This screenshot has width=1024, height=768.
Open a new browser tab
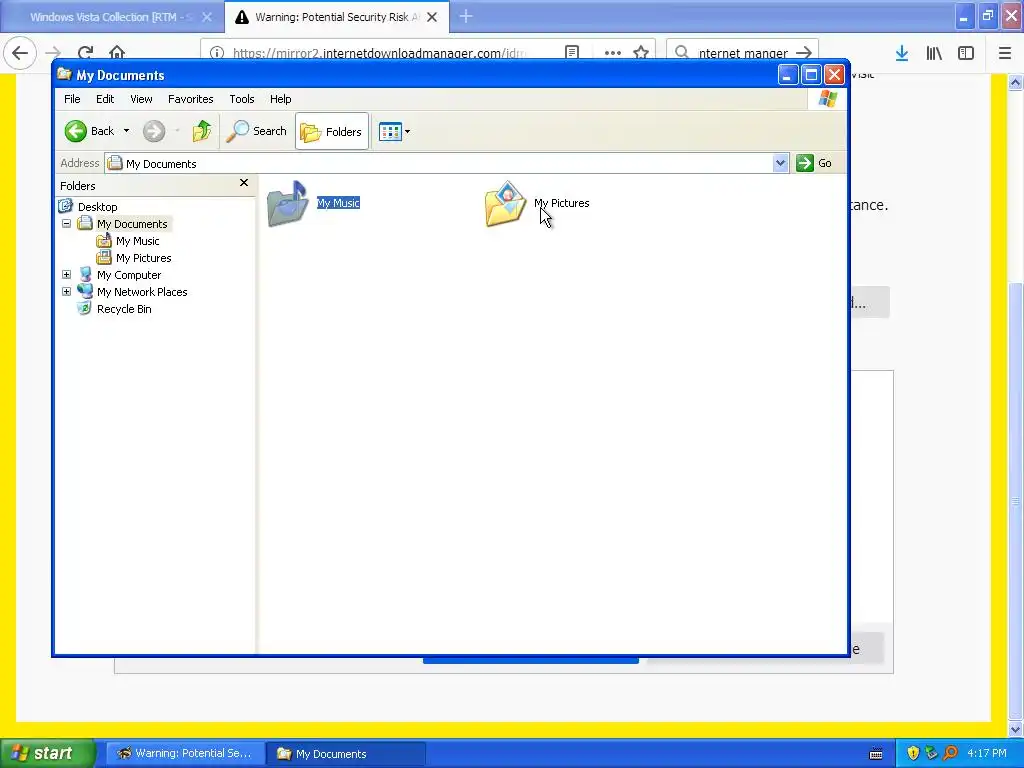pos(466,16)
